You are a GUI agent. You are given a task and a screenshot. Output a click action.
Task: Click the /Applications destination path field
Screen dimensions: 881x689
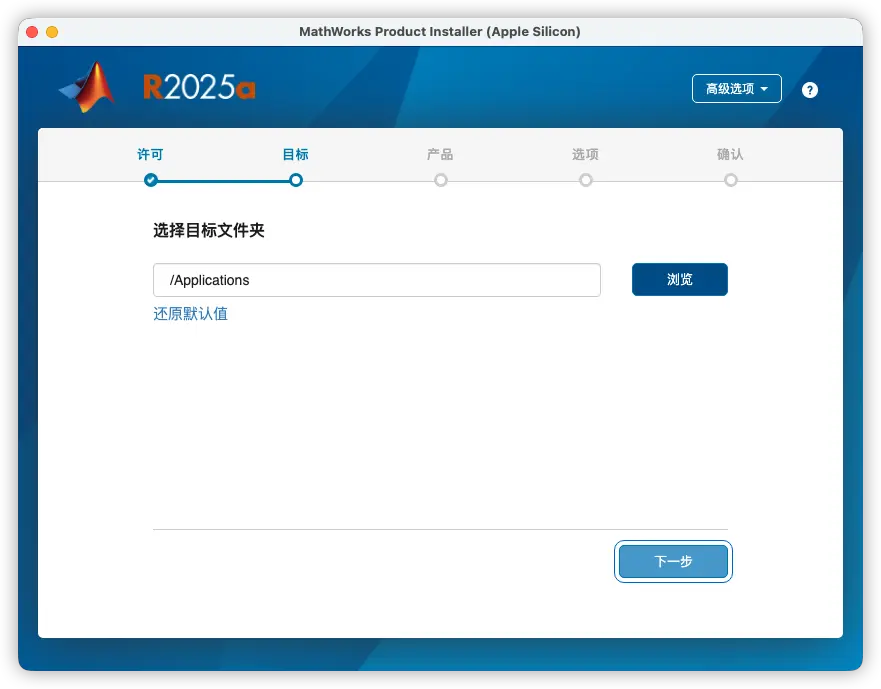pos(377,280)
